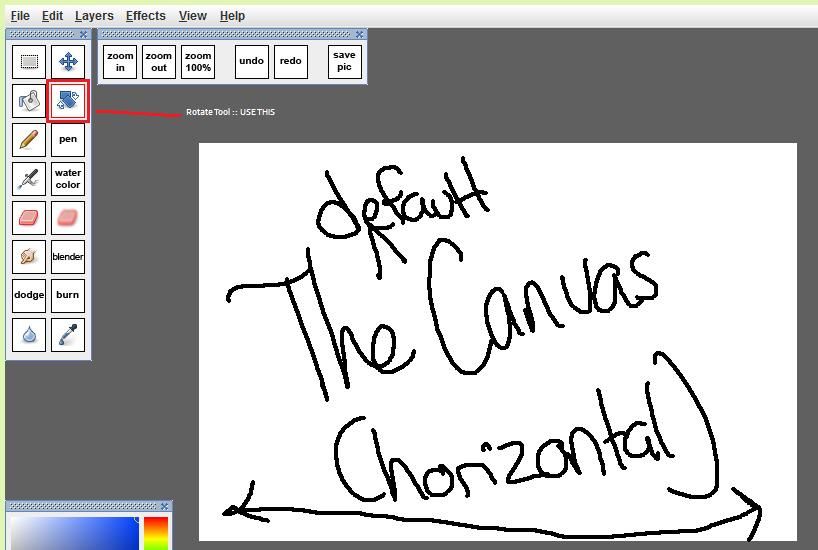
Task: Open the Effects menu
Action: 146,16
